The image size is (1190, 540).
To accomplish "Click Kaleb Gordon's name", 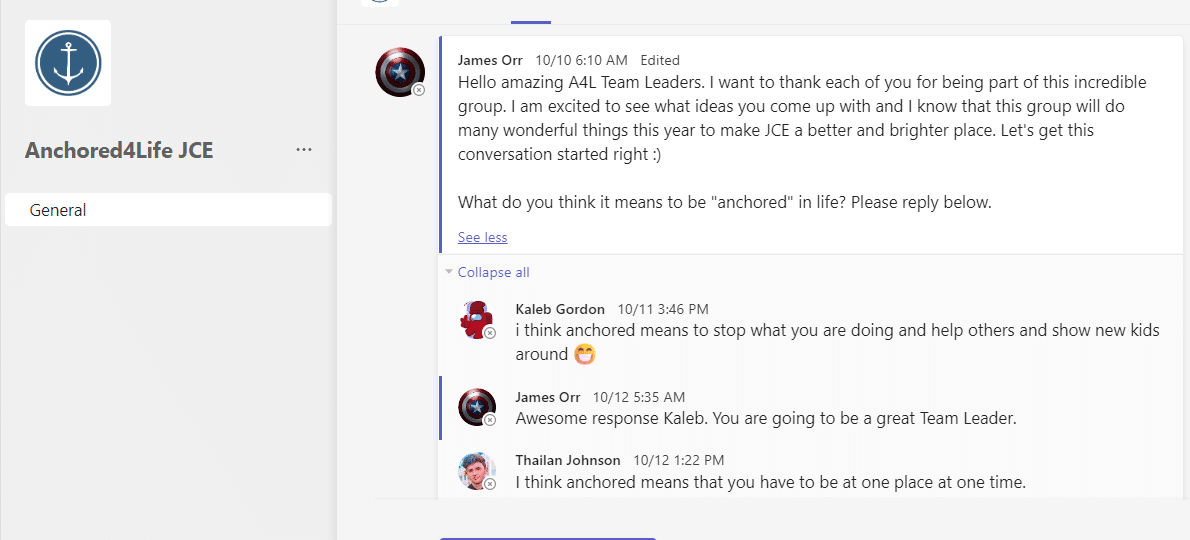I will tap(560, 309).
